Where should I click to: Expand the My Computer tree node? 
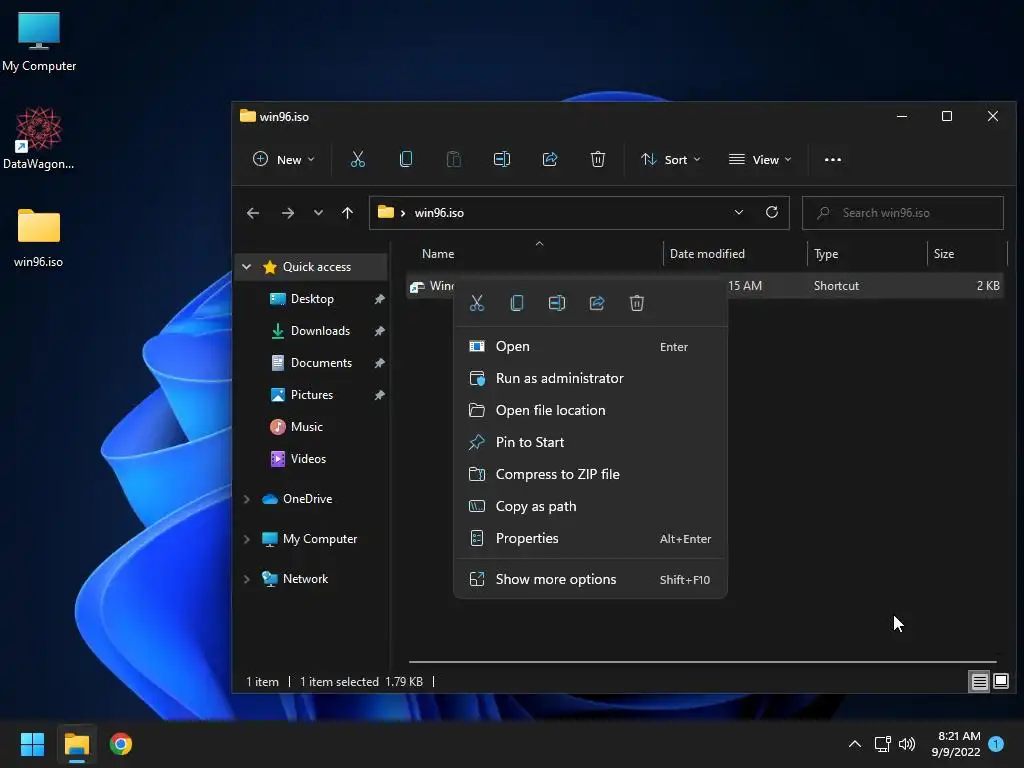(247, 539)
